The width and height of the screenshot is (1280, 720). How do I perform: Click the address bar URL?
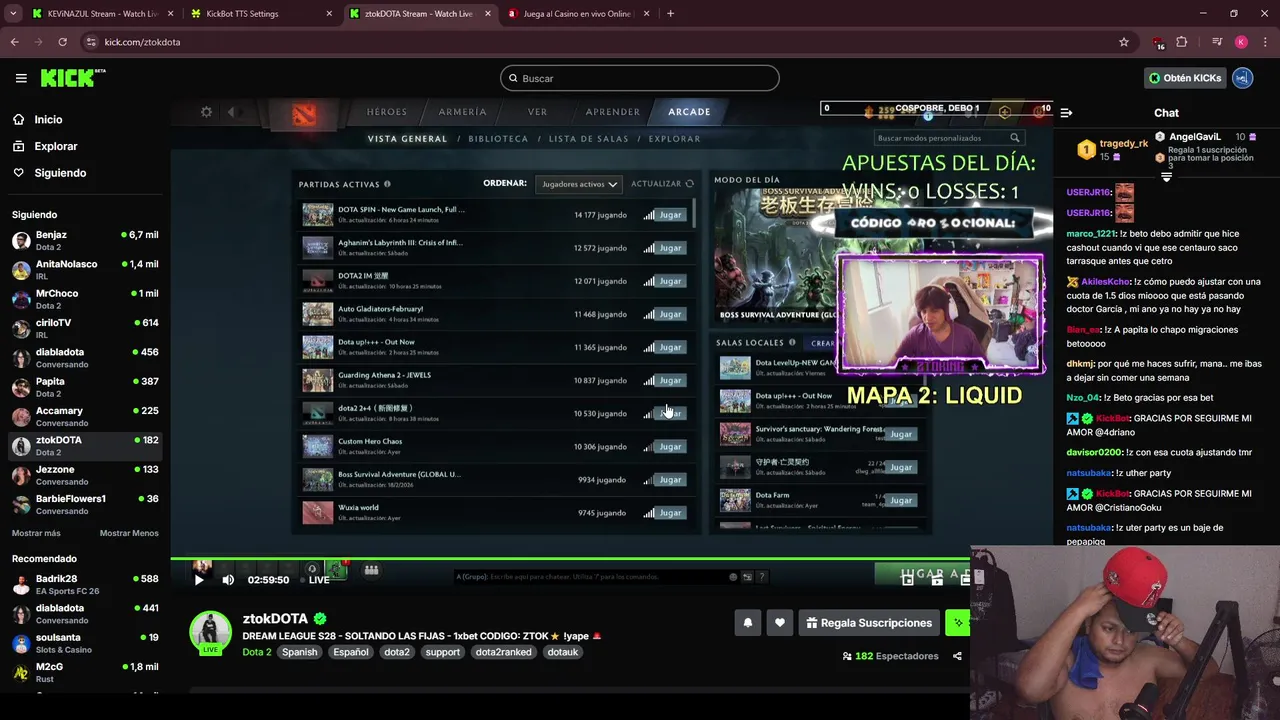point(142,42)
